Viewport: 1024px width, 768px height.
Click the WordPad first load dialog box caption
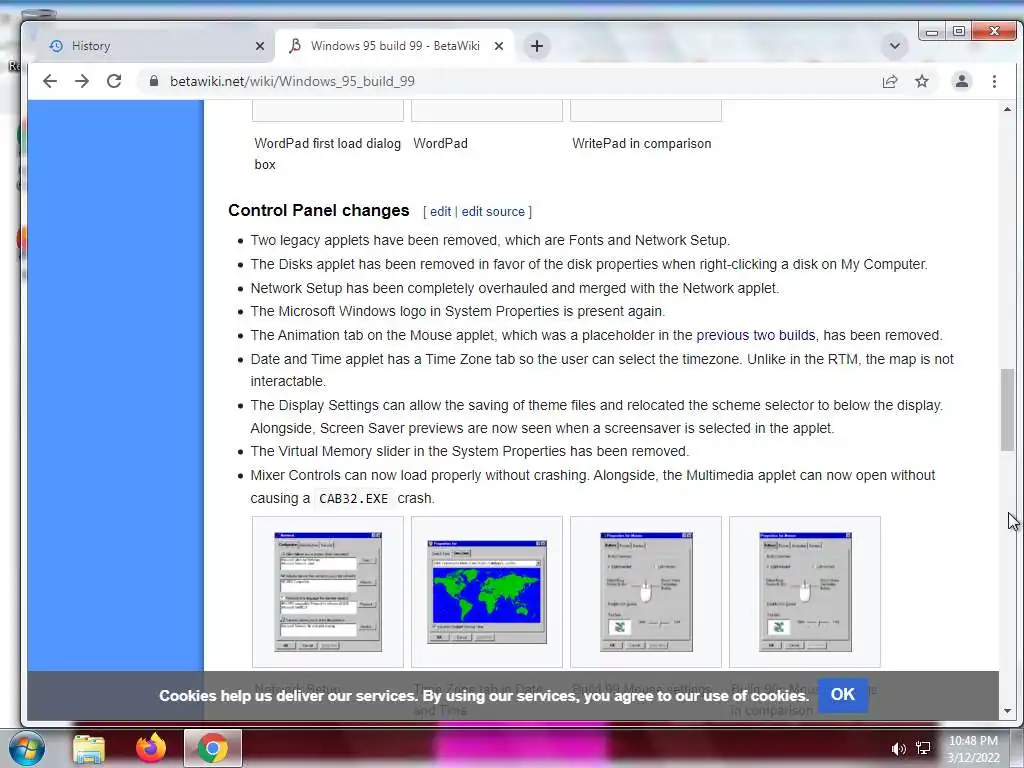(327, 154)
